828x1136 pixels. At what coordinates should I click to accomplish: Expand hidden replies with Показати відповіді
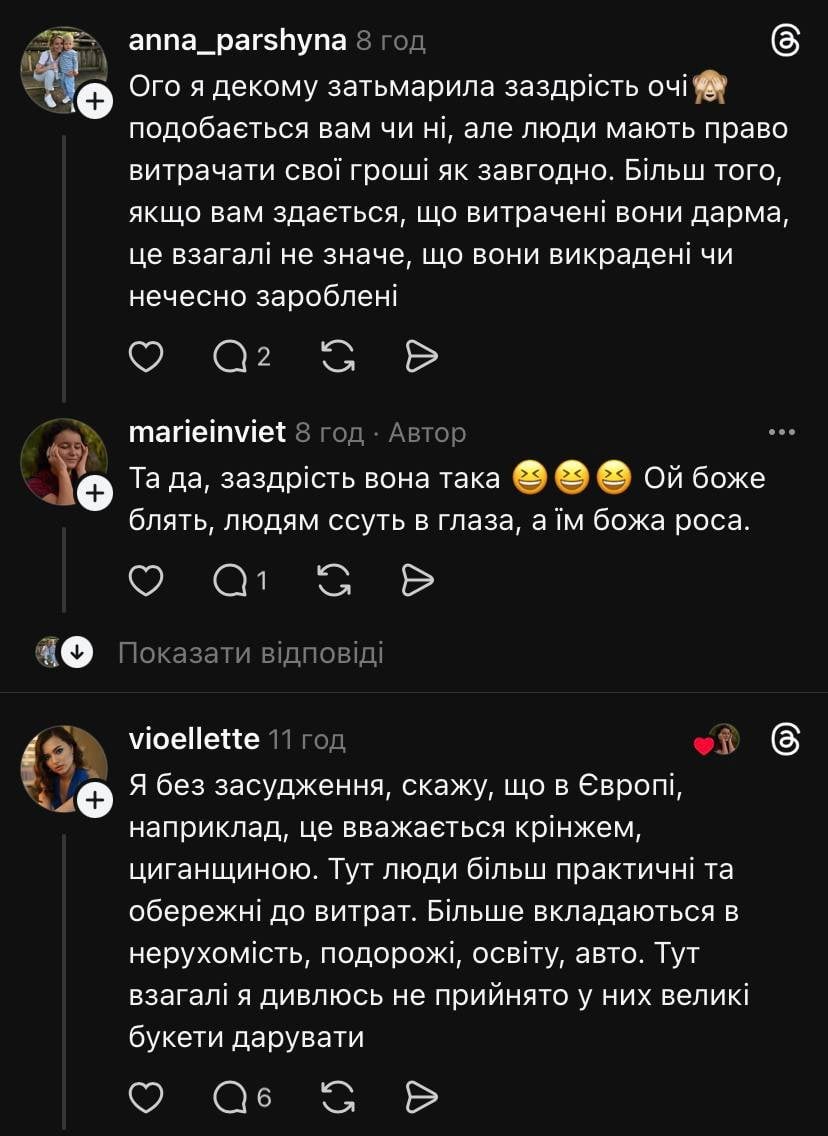[x=250, y=653]
